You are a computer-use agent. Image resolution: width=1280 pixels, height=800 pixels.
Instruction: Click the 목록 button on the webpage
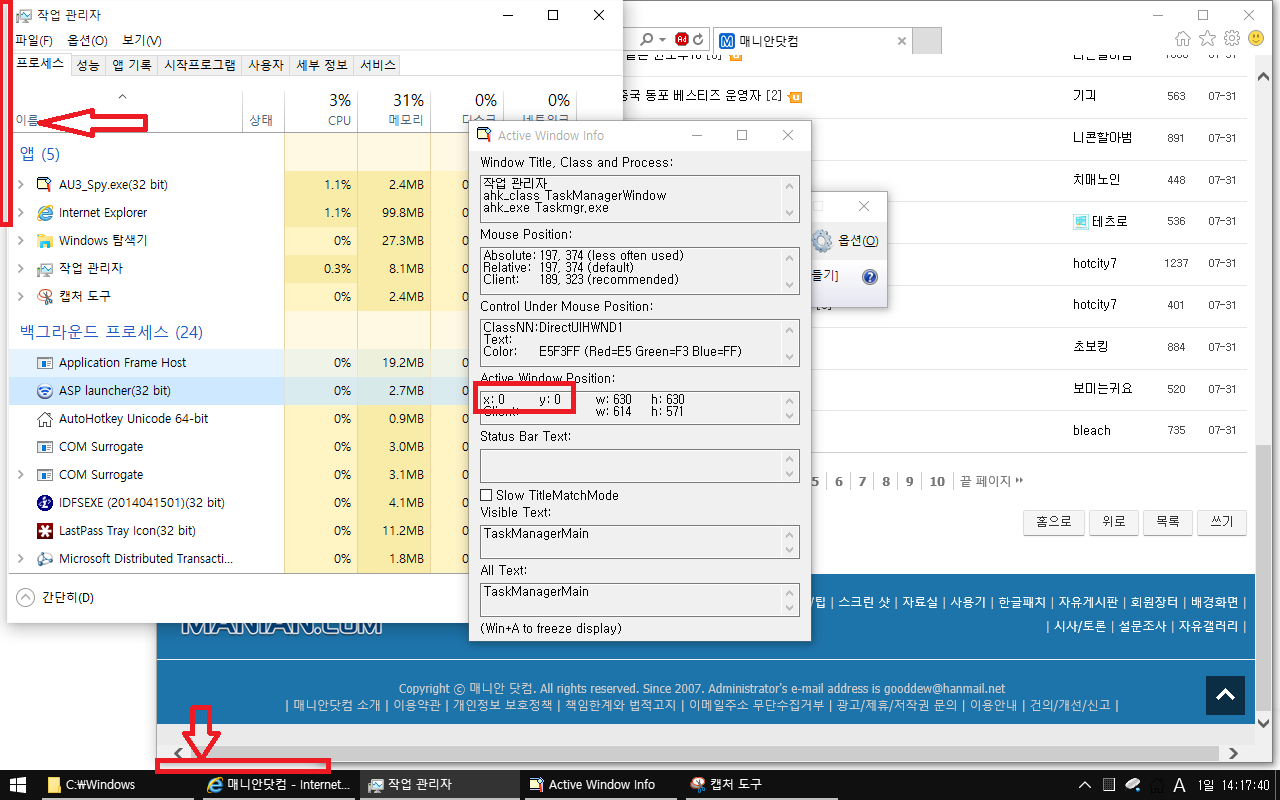(1167, 521)
